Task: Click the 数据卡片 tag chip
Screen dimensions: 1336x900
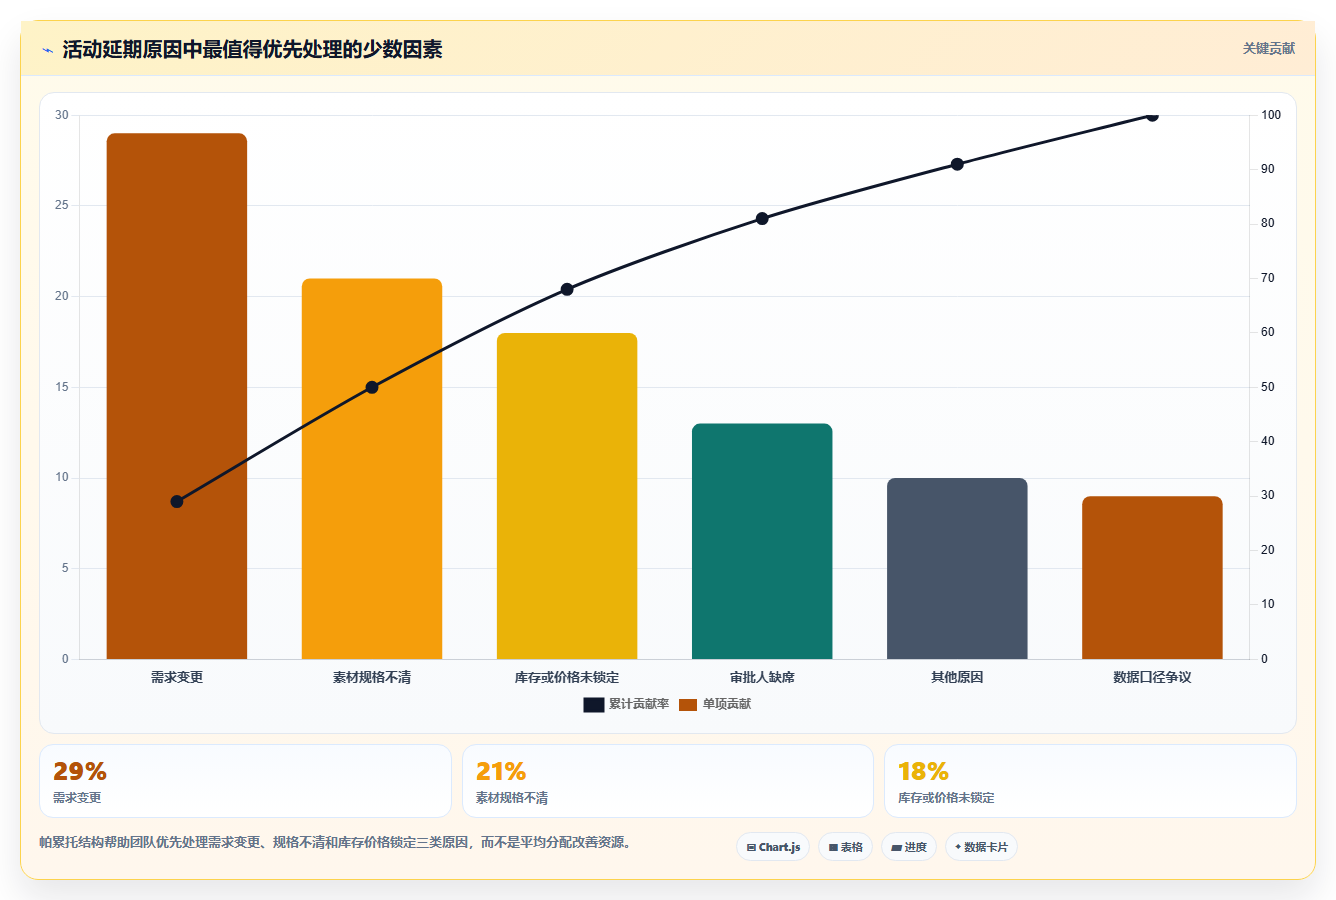Action: [981, 847]
